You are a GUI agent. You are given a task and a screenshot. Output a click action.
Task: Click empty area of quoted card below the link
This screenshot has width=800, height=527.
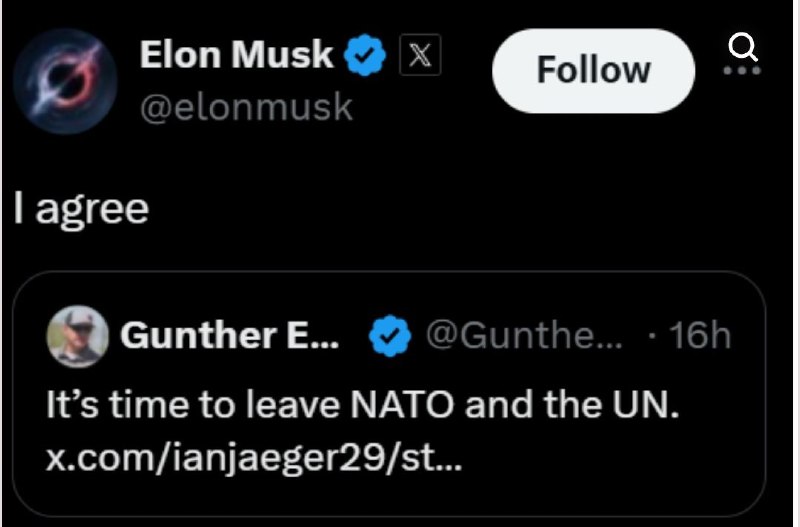click(x=400, y=495)
